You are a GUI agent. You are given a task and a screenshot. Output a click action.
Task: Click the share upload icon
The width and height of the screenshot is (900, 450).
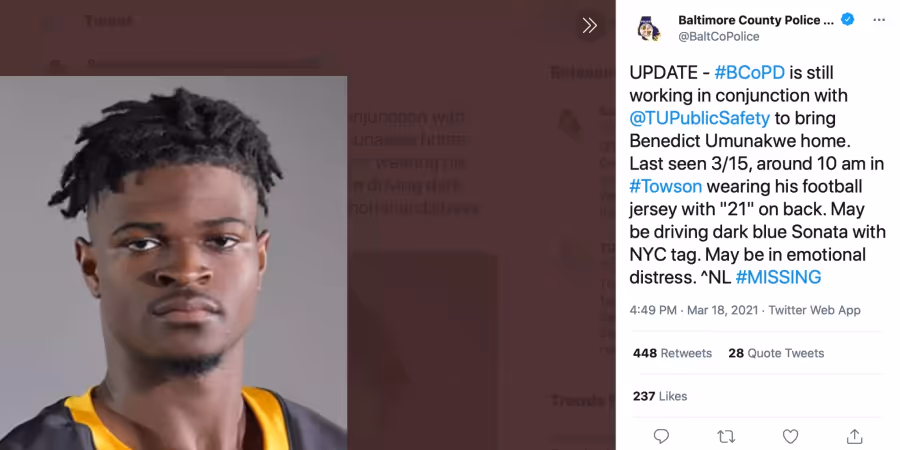pos(855,436)
